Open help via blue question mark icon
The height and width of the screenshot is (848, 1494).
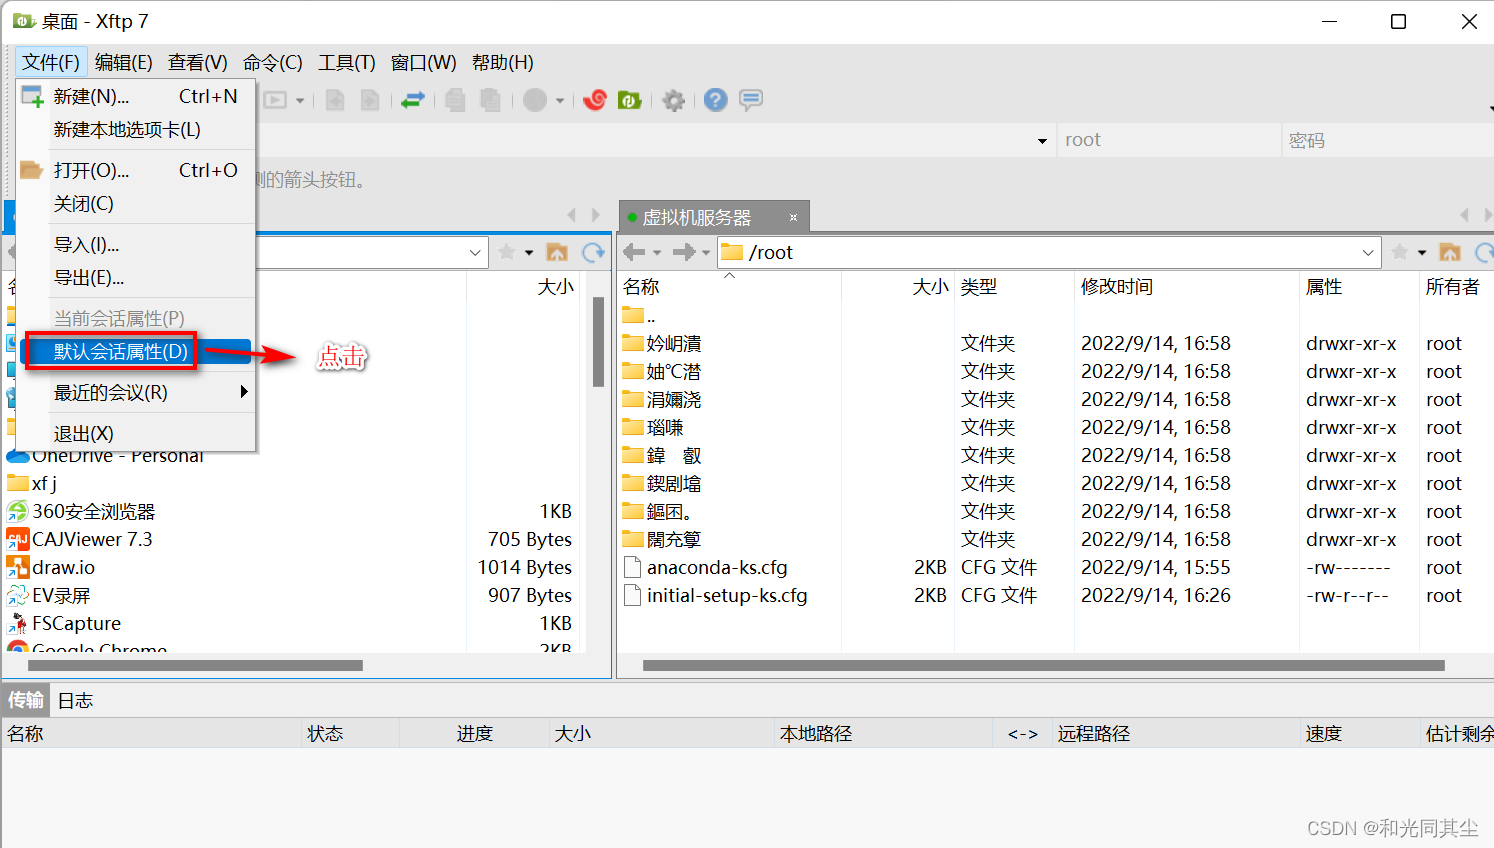click(x=715, y=100)
